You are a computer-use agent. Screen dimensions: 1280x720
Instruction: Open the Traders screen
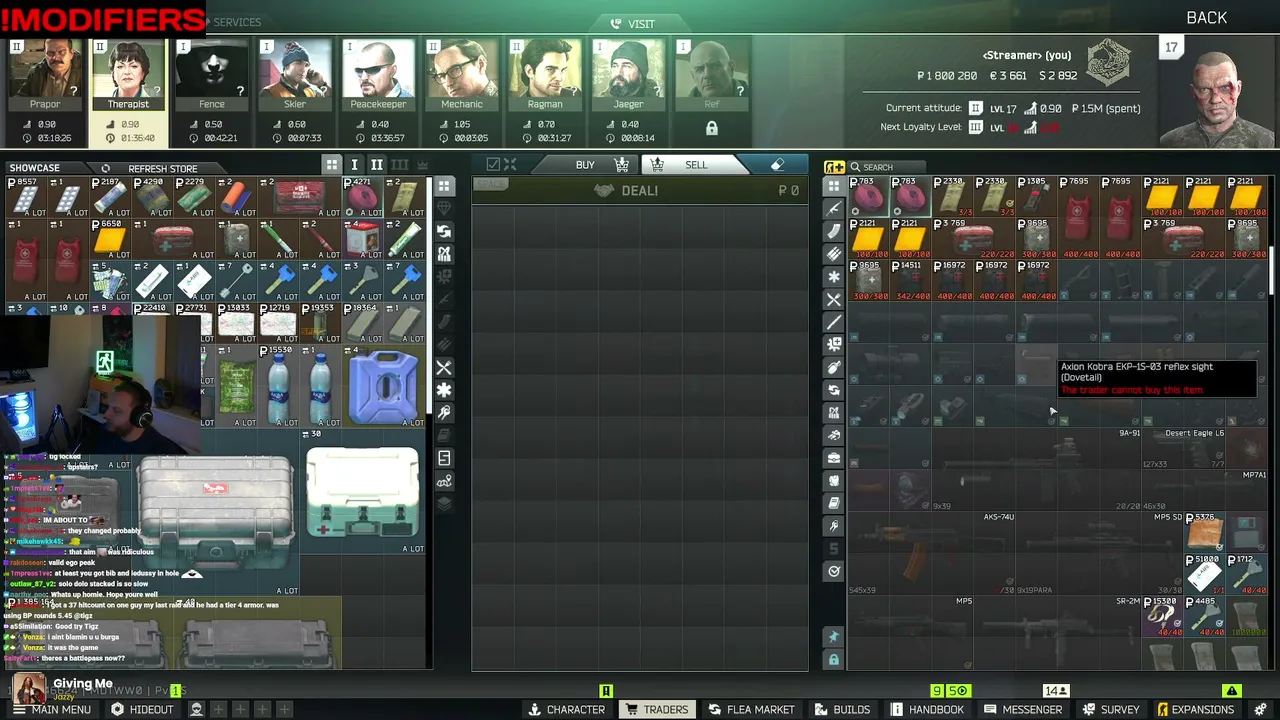pos(657,709)
